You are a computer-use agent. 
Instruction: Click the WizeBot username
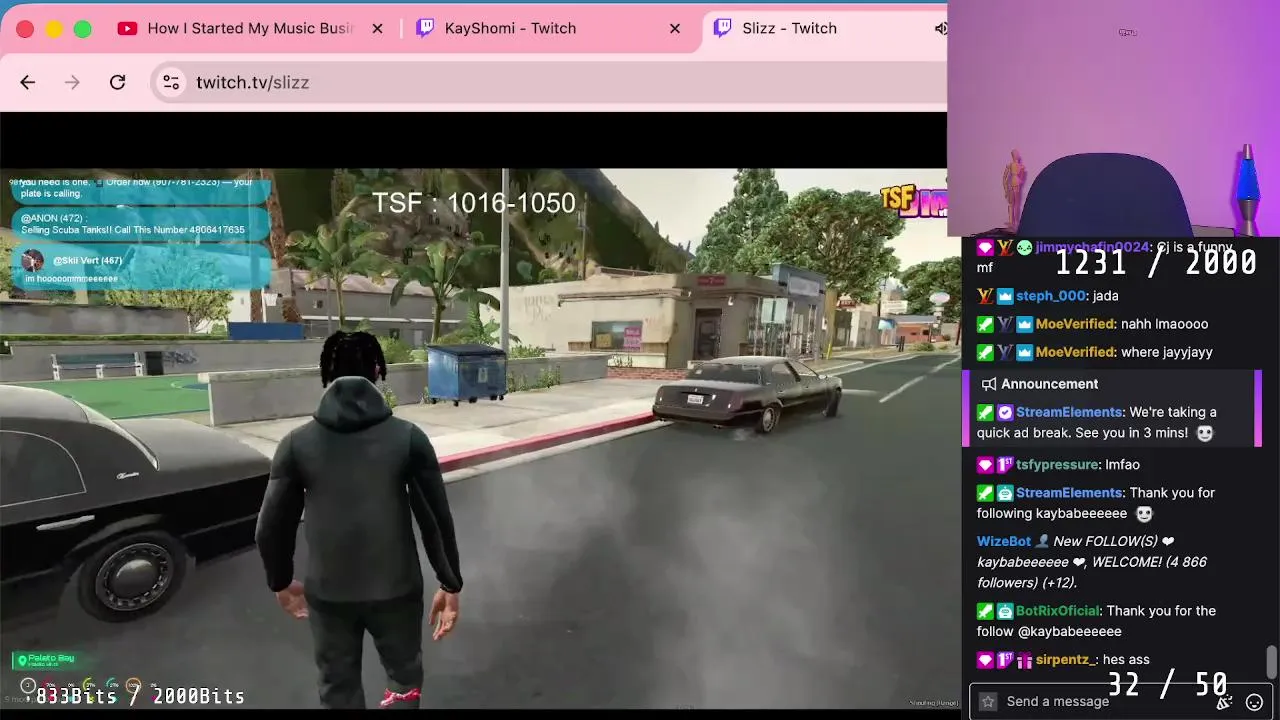coord(1004,541)
